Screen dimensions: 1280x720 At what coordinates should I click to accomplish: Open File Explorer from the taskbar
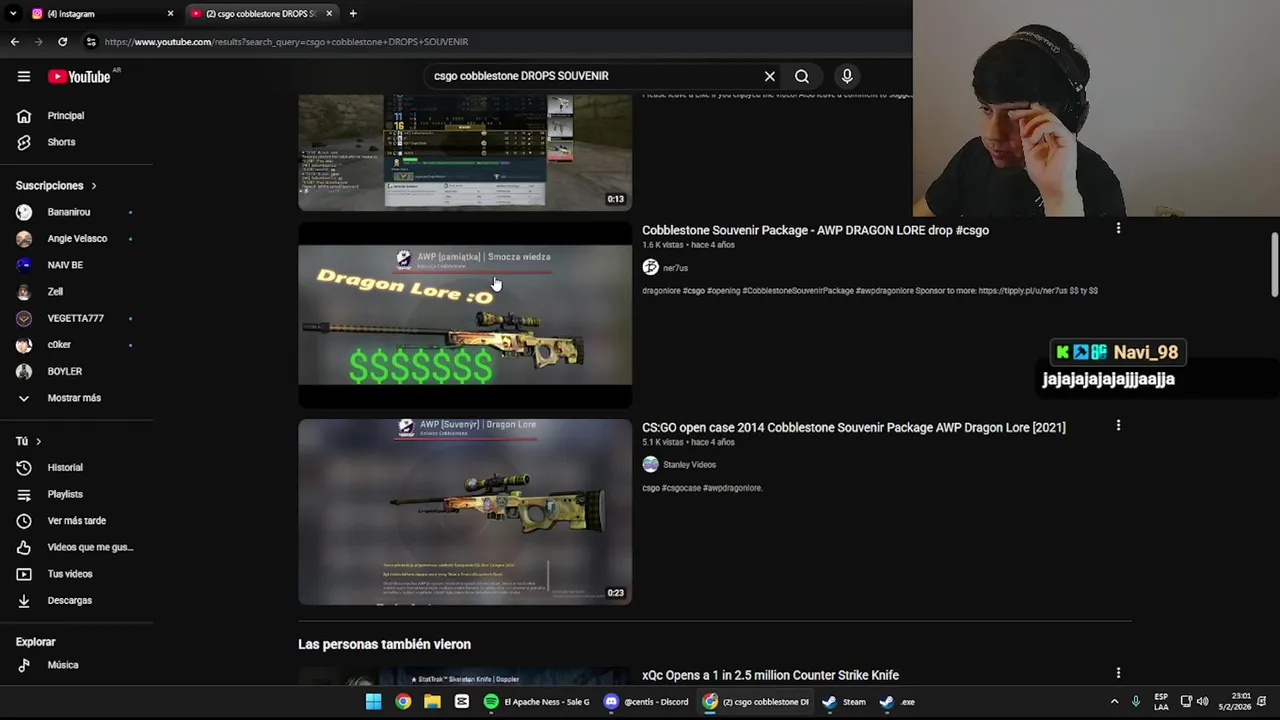(432, 702)
